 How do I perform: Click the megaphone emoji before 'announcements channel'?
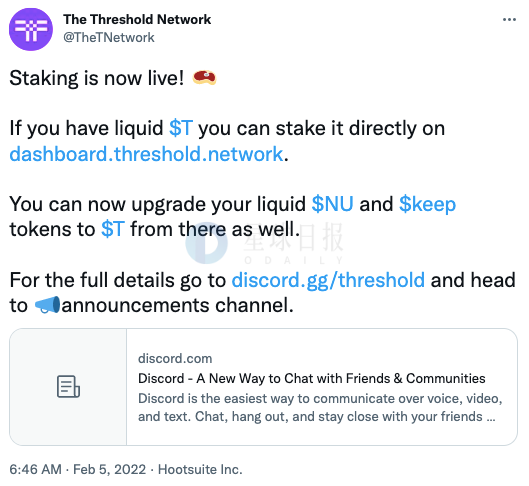(48, 305)
